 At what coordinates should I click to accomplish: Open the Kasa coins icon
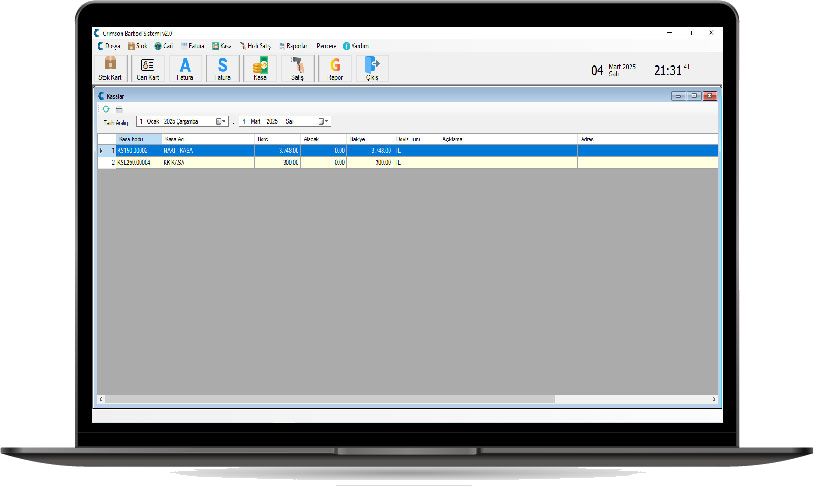point(260,67)
